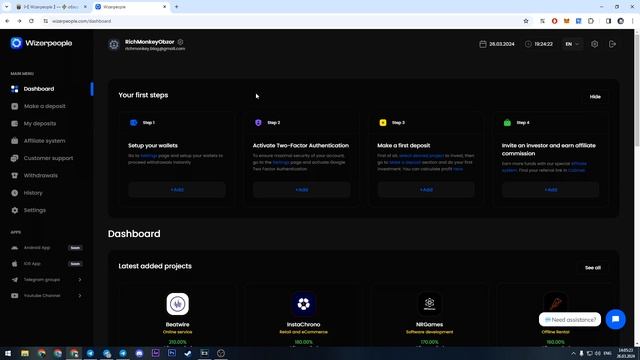This screenshot has width=640, height=360.
Task: Click the Beatwire project name
Action: [178, 324]
